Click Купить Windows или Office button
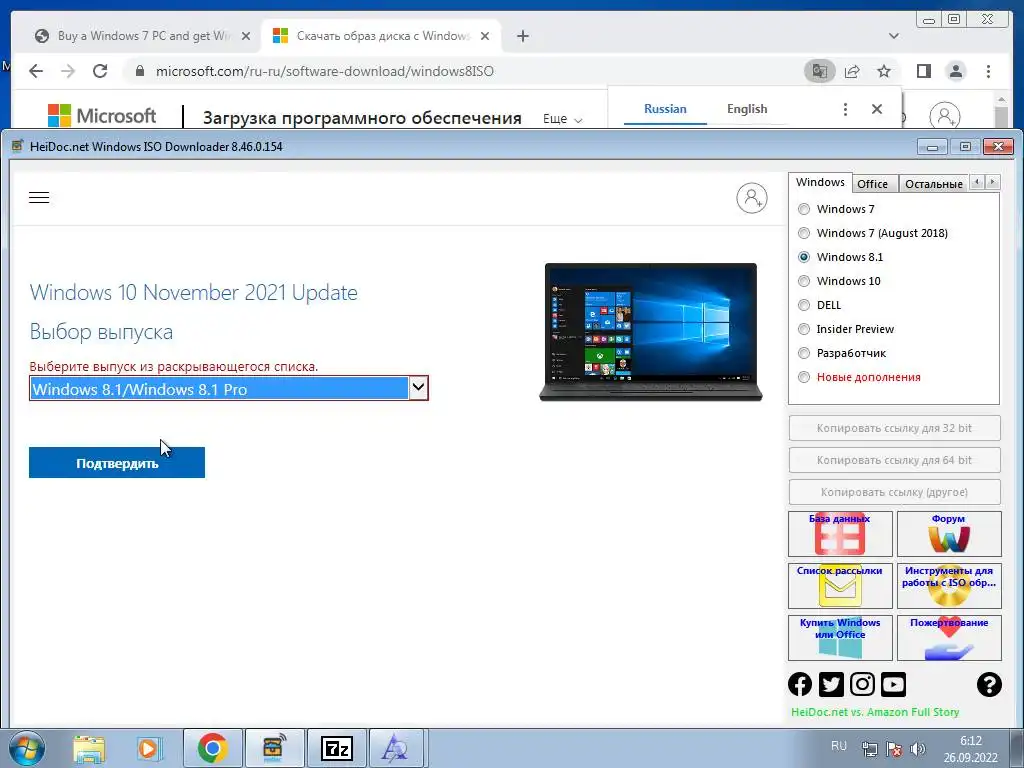1024x768 pixels. click(x=840, y=638)
